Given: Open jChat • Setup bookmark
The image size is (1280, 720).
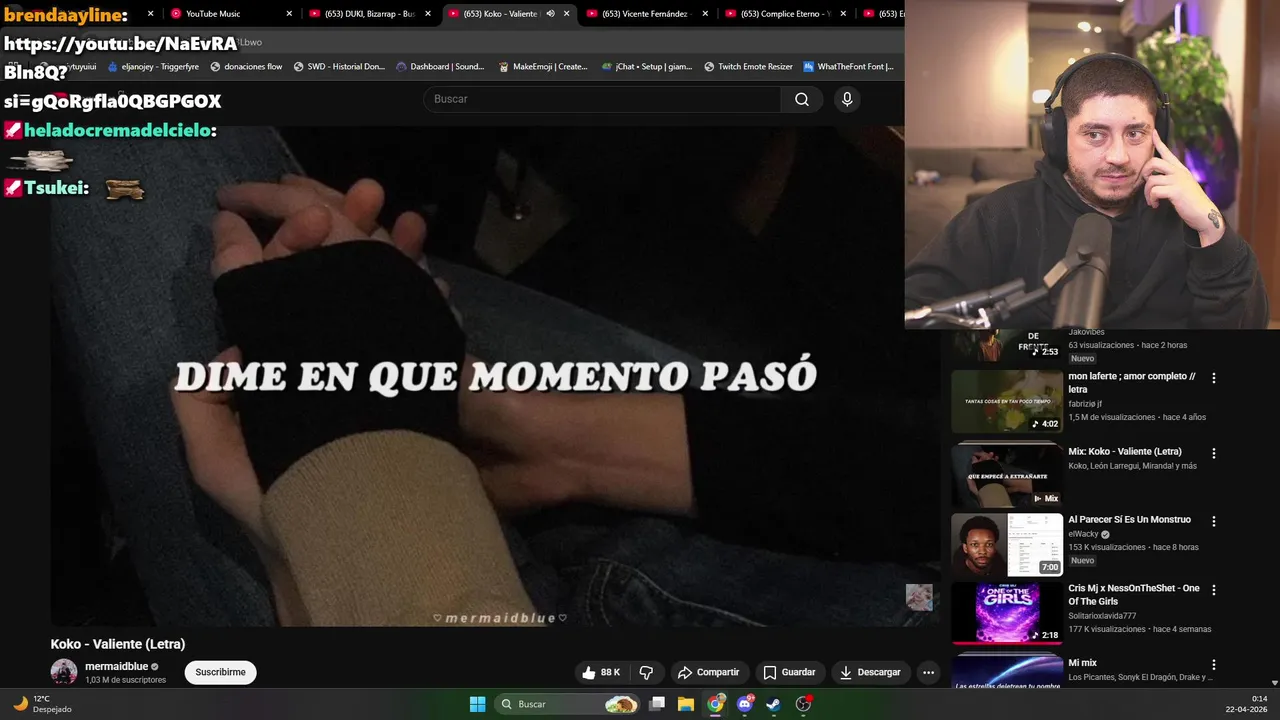Looking at the screenshot, I should point(647,66).
